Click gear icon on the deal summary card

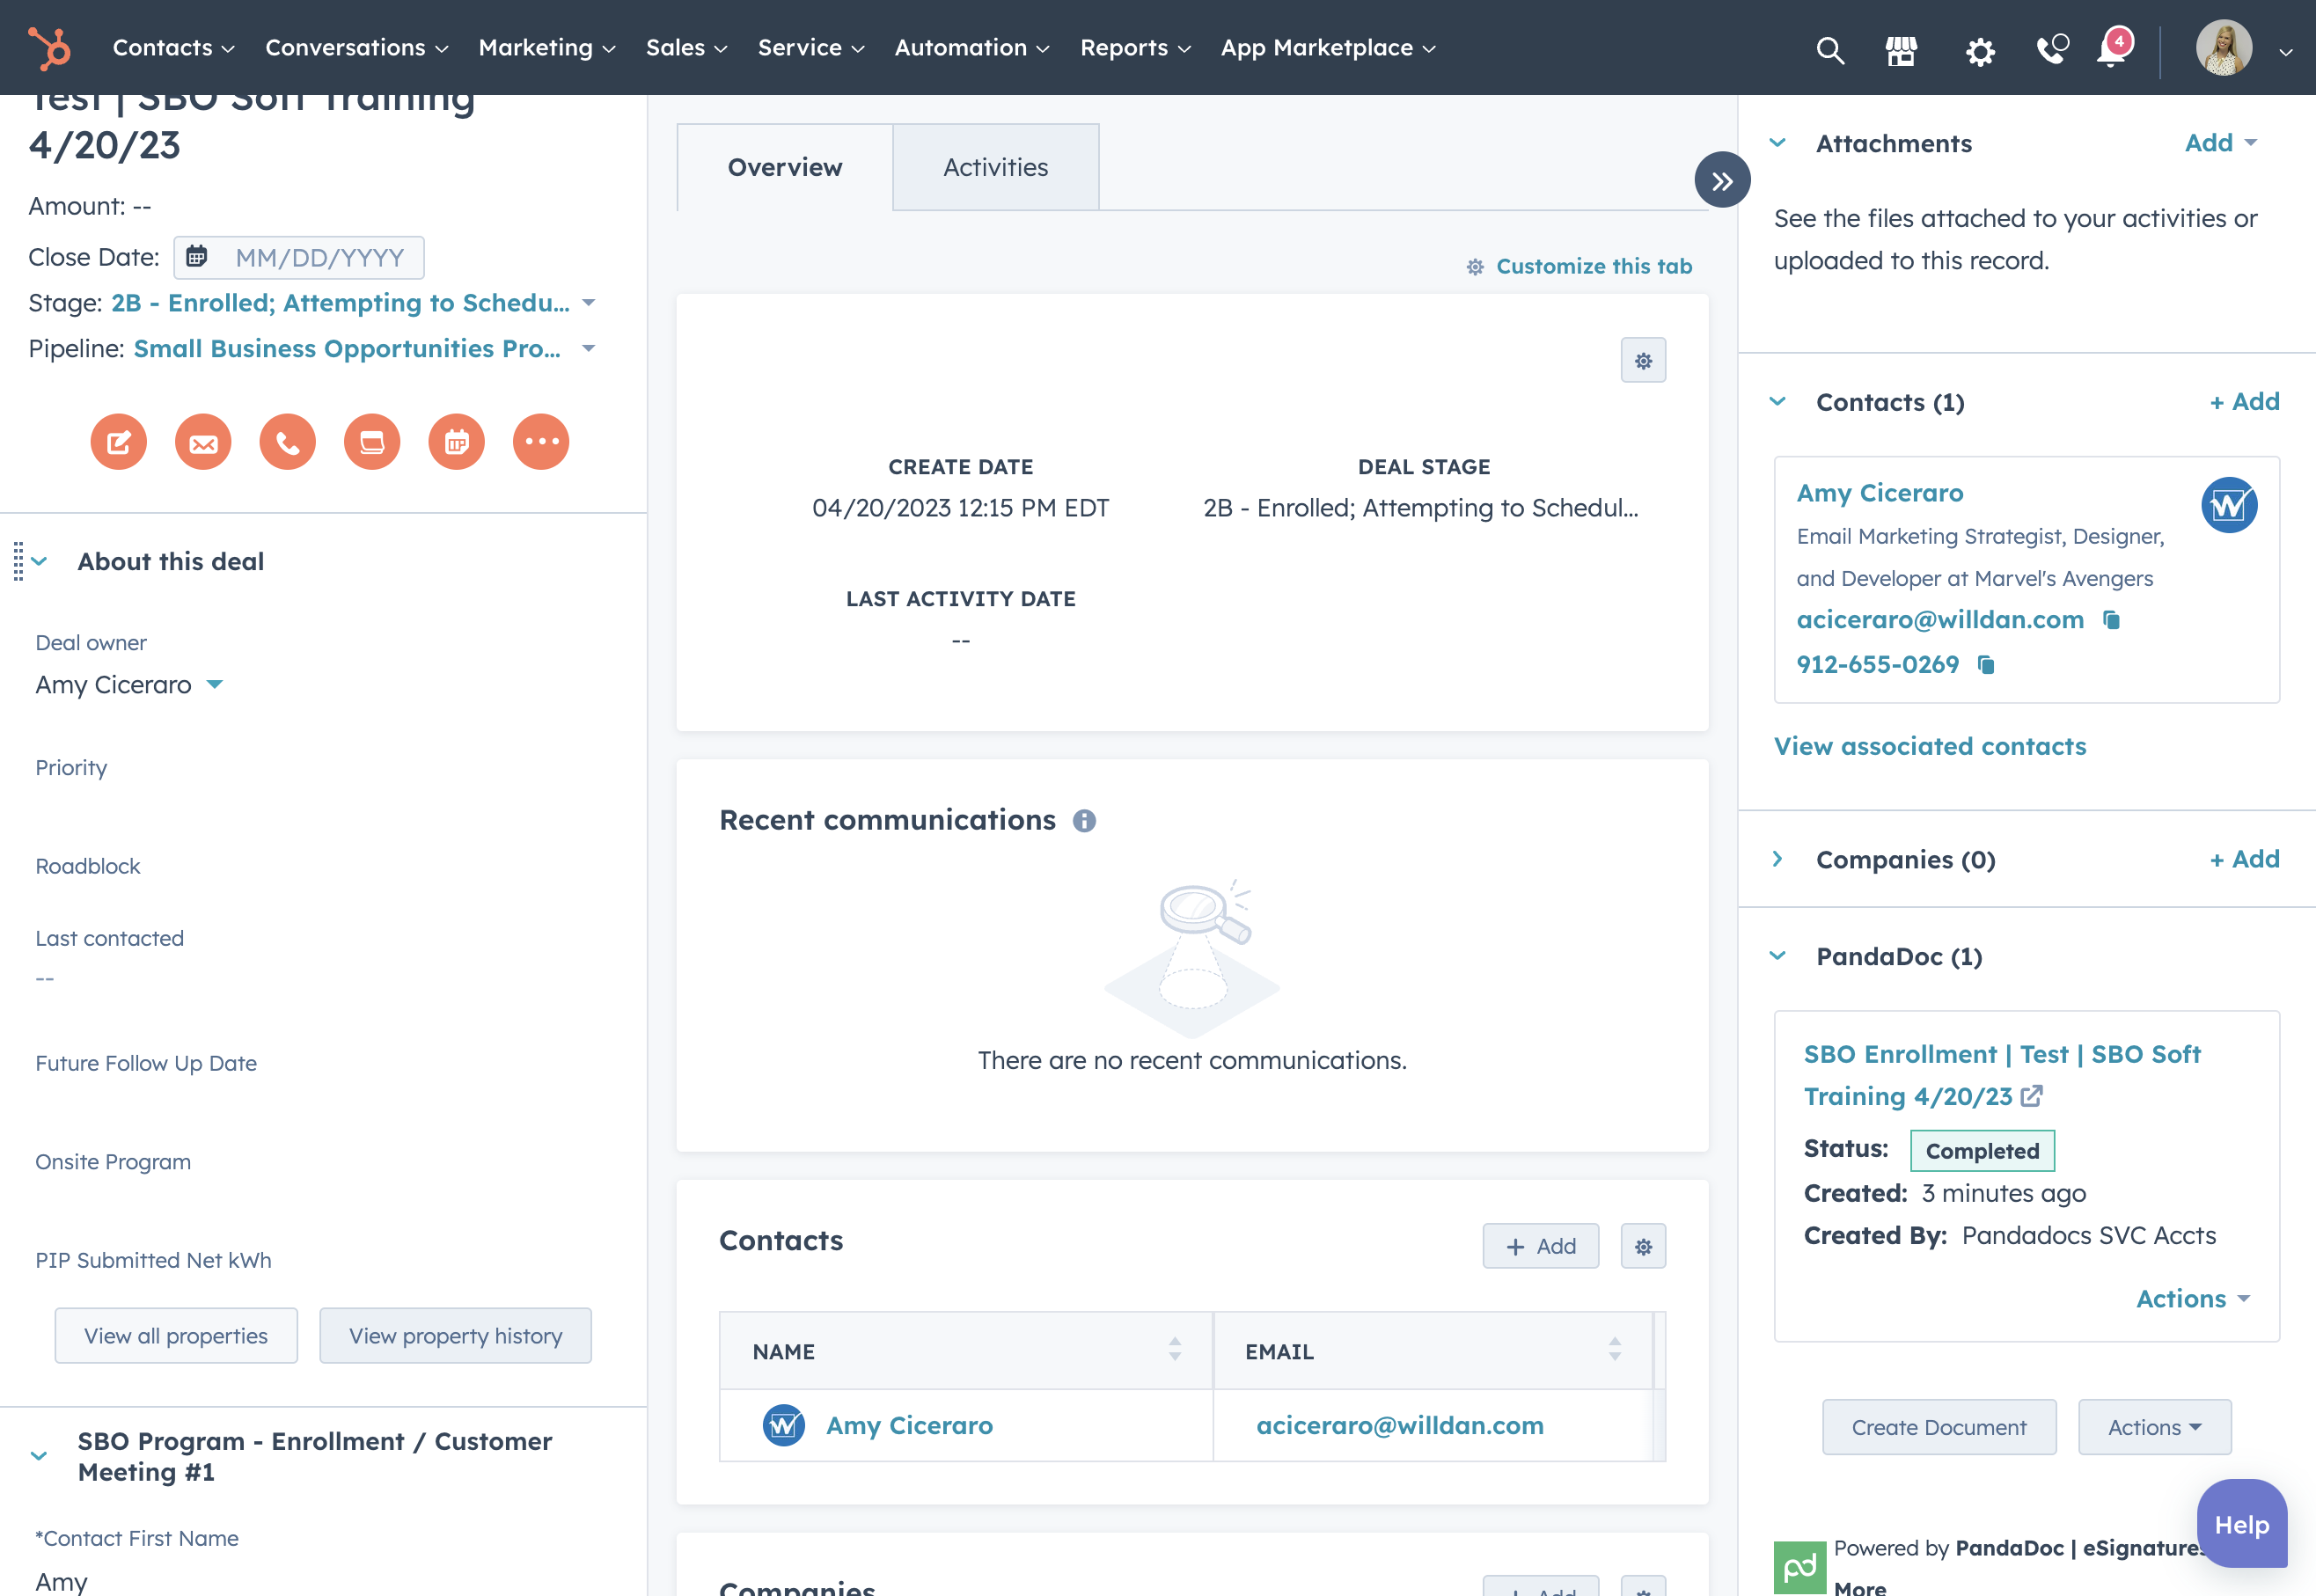tap(1643, 360)
